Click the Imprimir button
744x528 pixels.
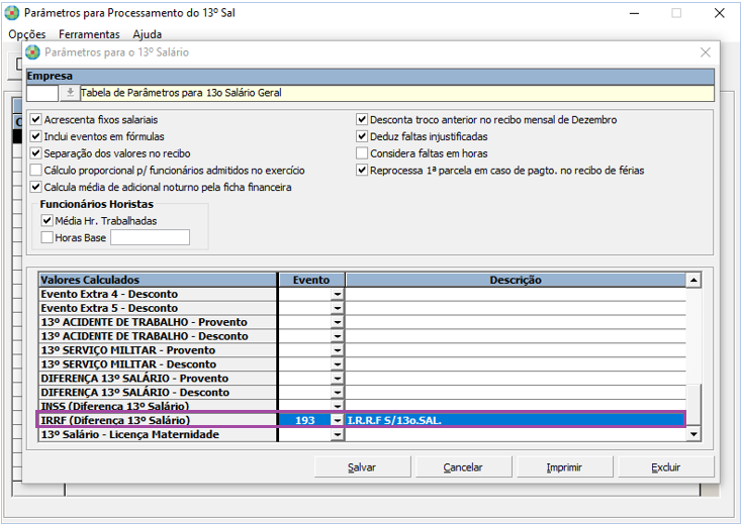[564, 467]
